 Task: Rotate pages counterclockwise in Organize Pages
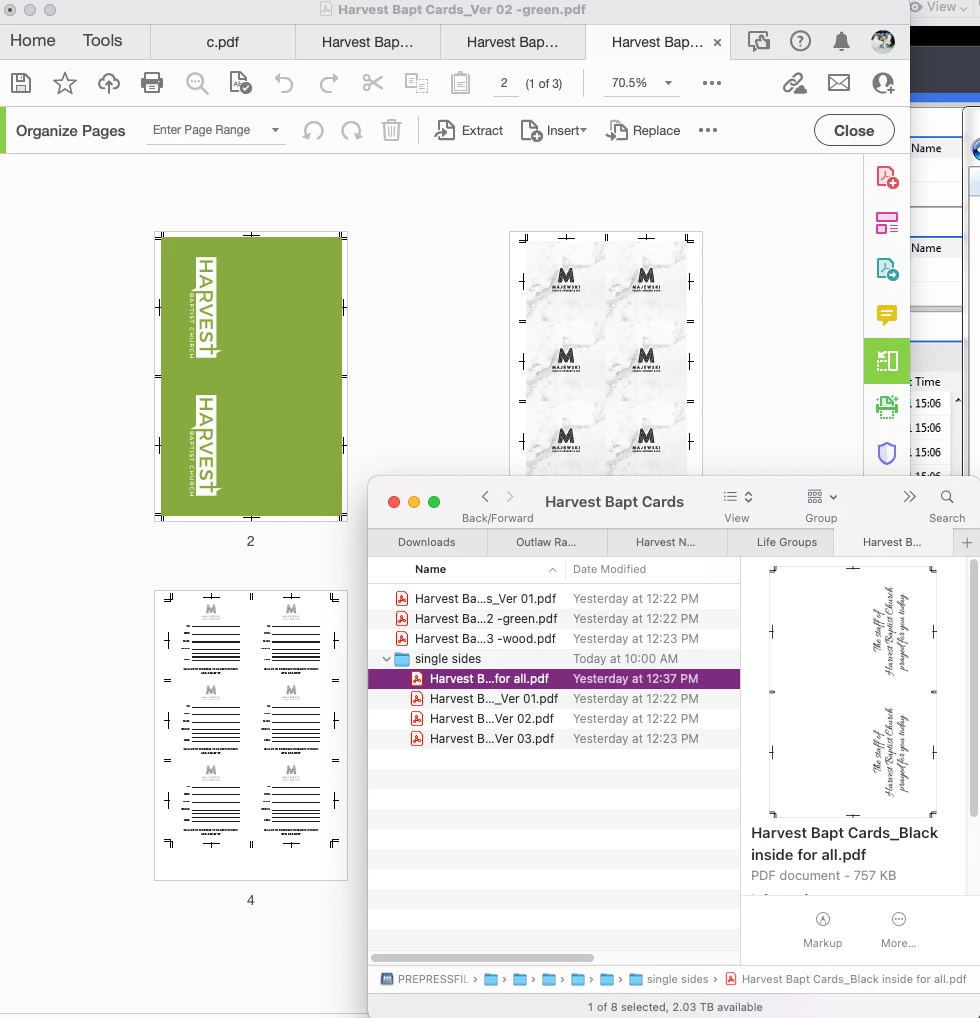point(313,130)
